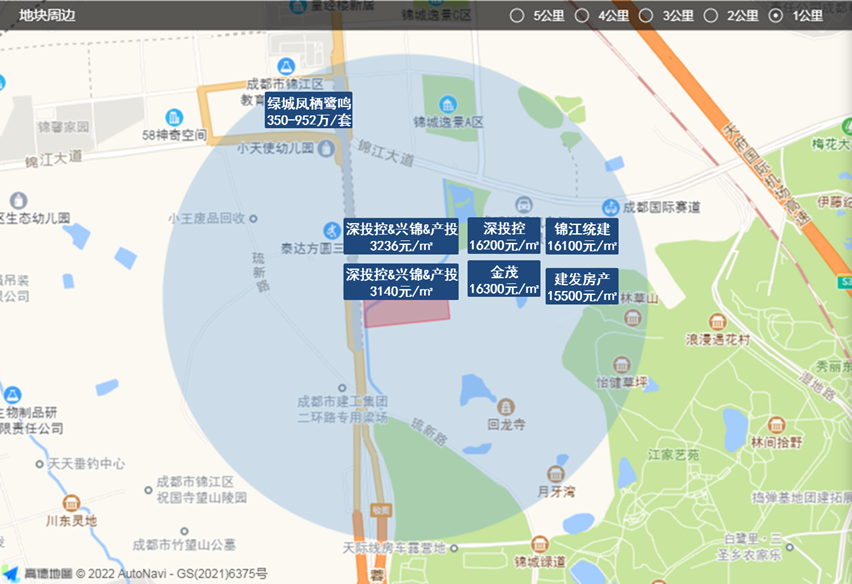Click the 成都国际赛道 cycling icon
Viewport: 852px width, 584px height.
click(x=611, y=207)
